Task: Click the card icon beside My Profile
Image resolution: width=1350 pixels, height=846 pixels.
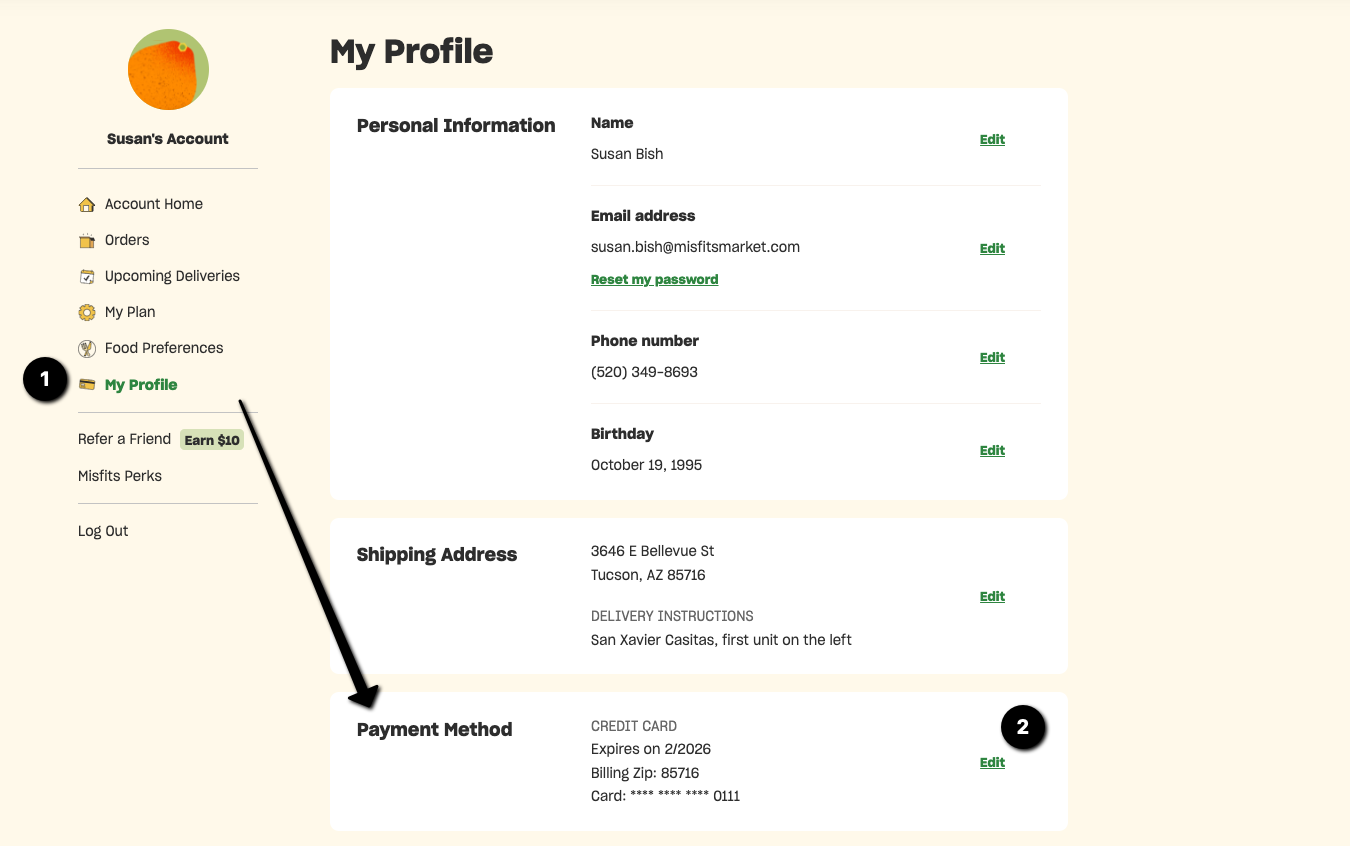Action: point(87,385)
